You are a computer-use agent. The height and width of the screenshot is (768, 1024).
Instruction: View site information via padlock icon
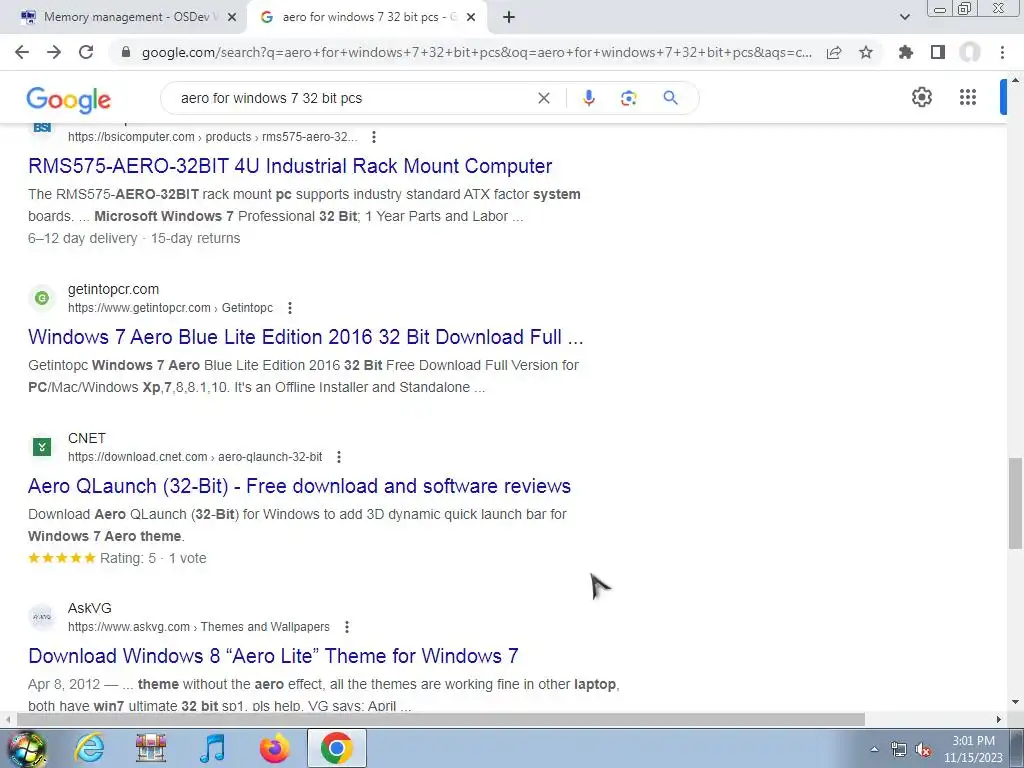pos(126,52)
